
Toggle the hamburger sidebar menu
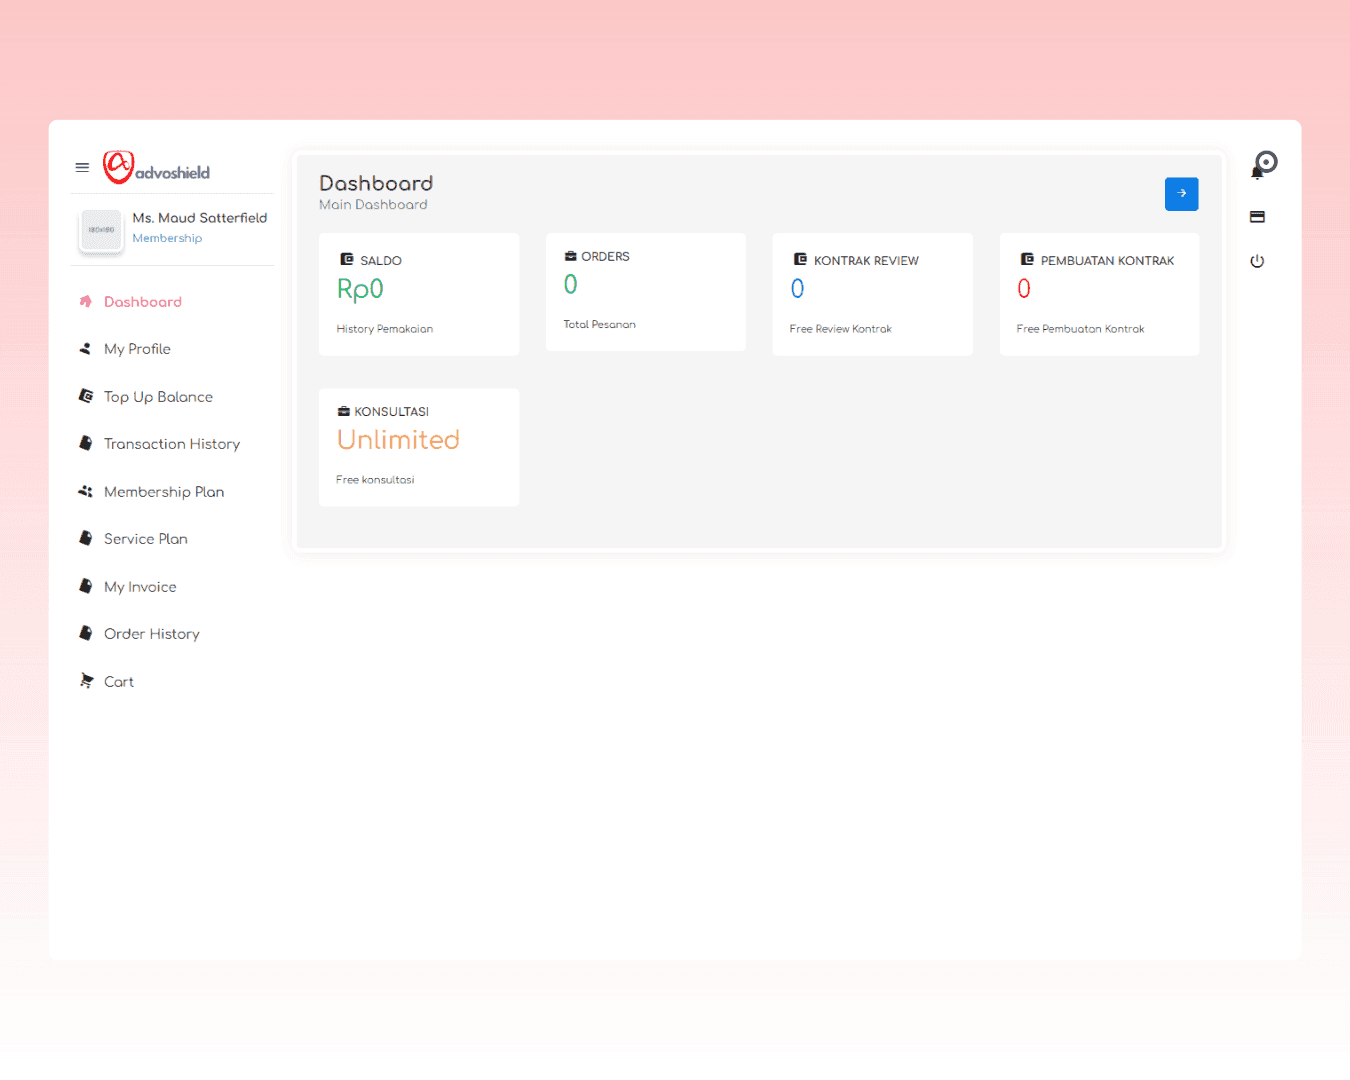(82, 168)
